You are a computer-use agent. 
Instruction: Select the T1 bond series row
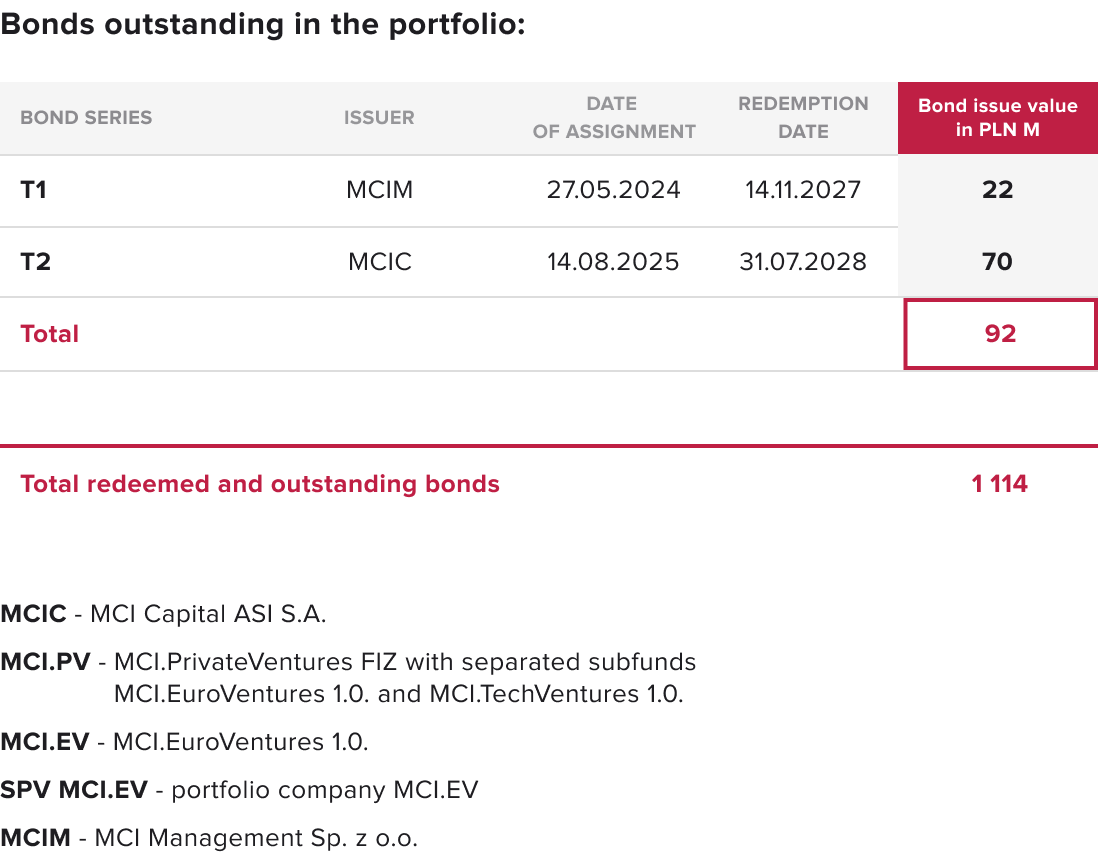[x=34, y=190]
